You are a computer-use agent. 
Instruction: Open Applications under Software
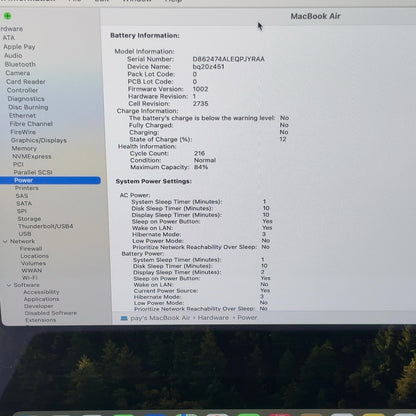tap(41, 299)
